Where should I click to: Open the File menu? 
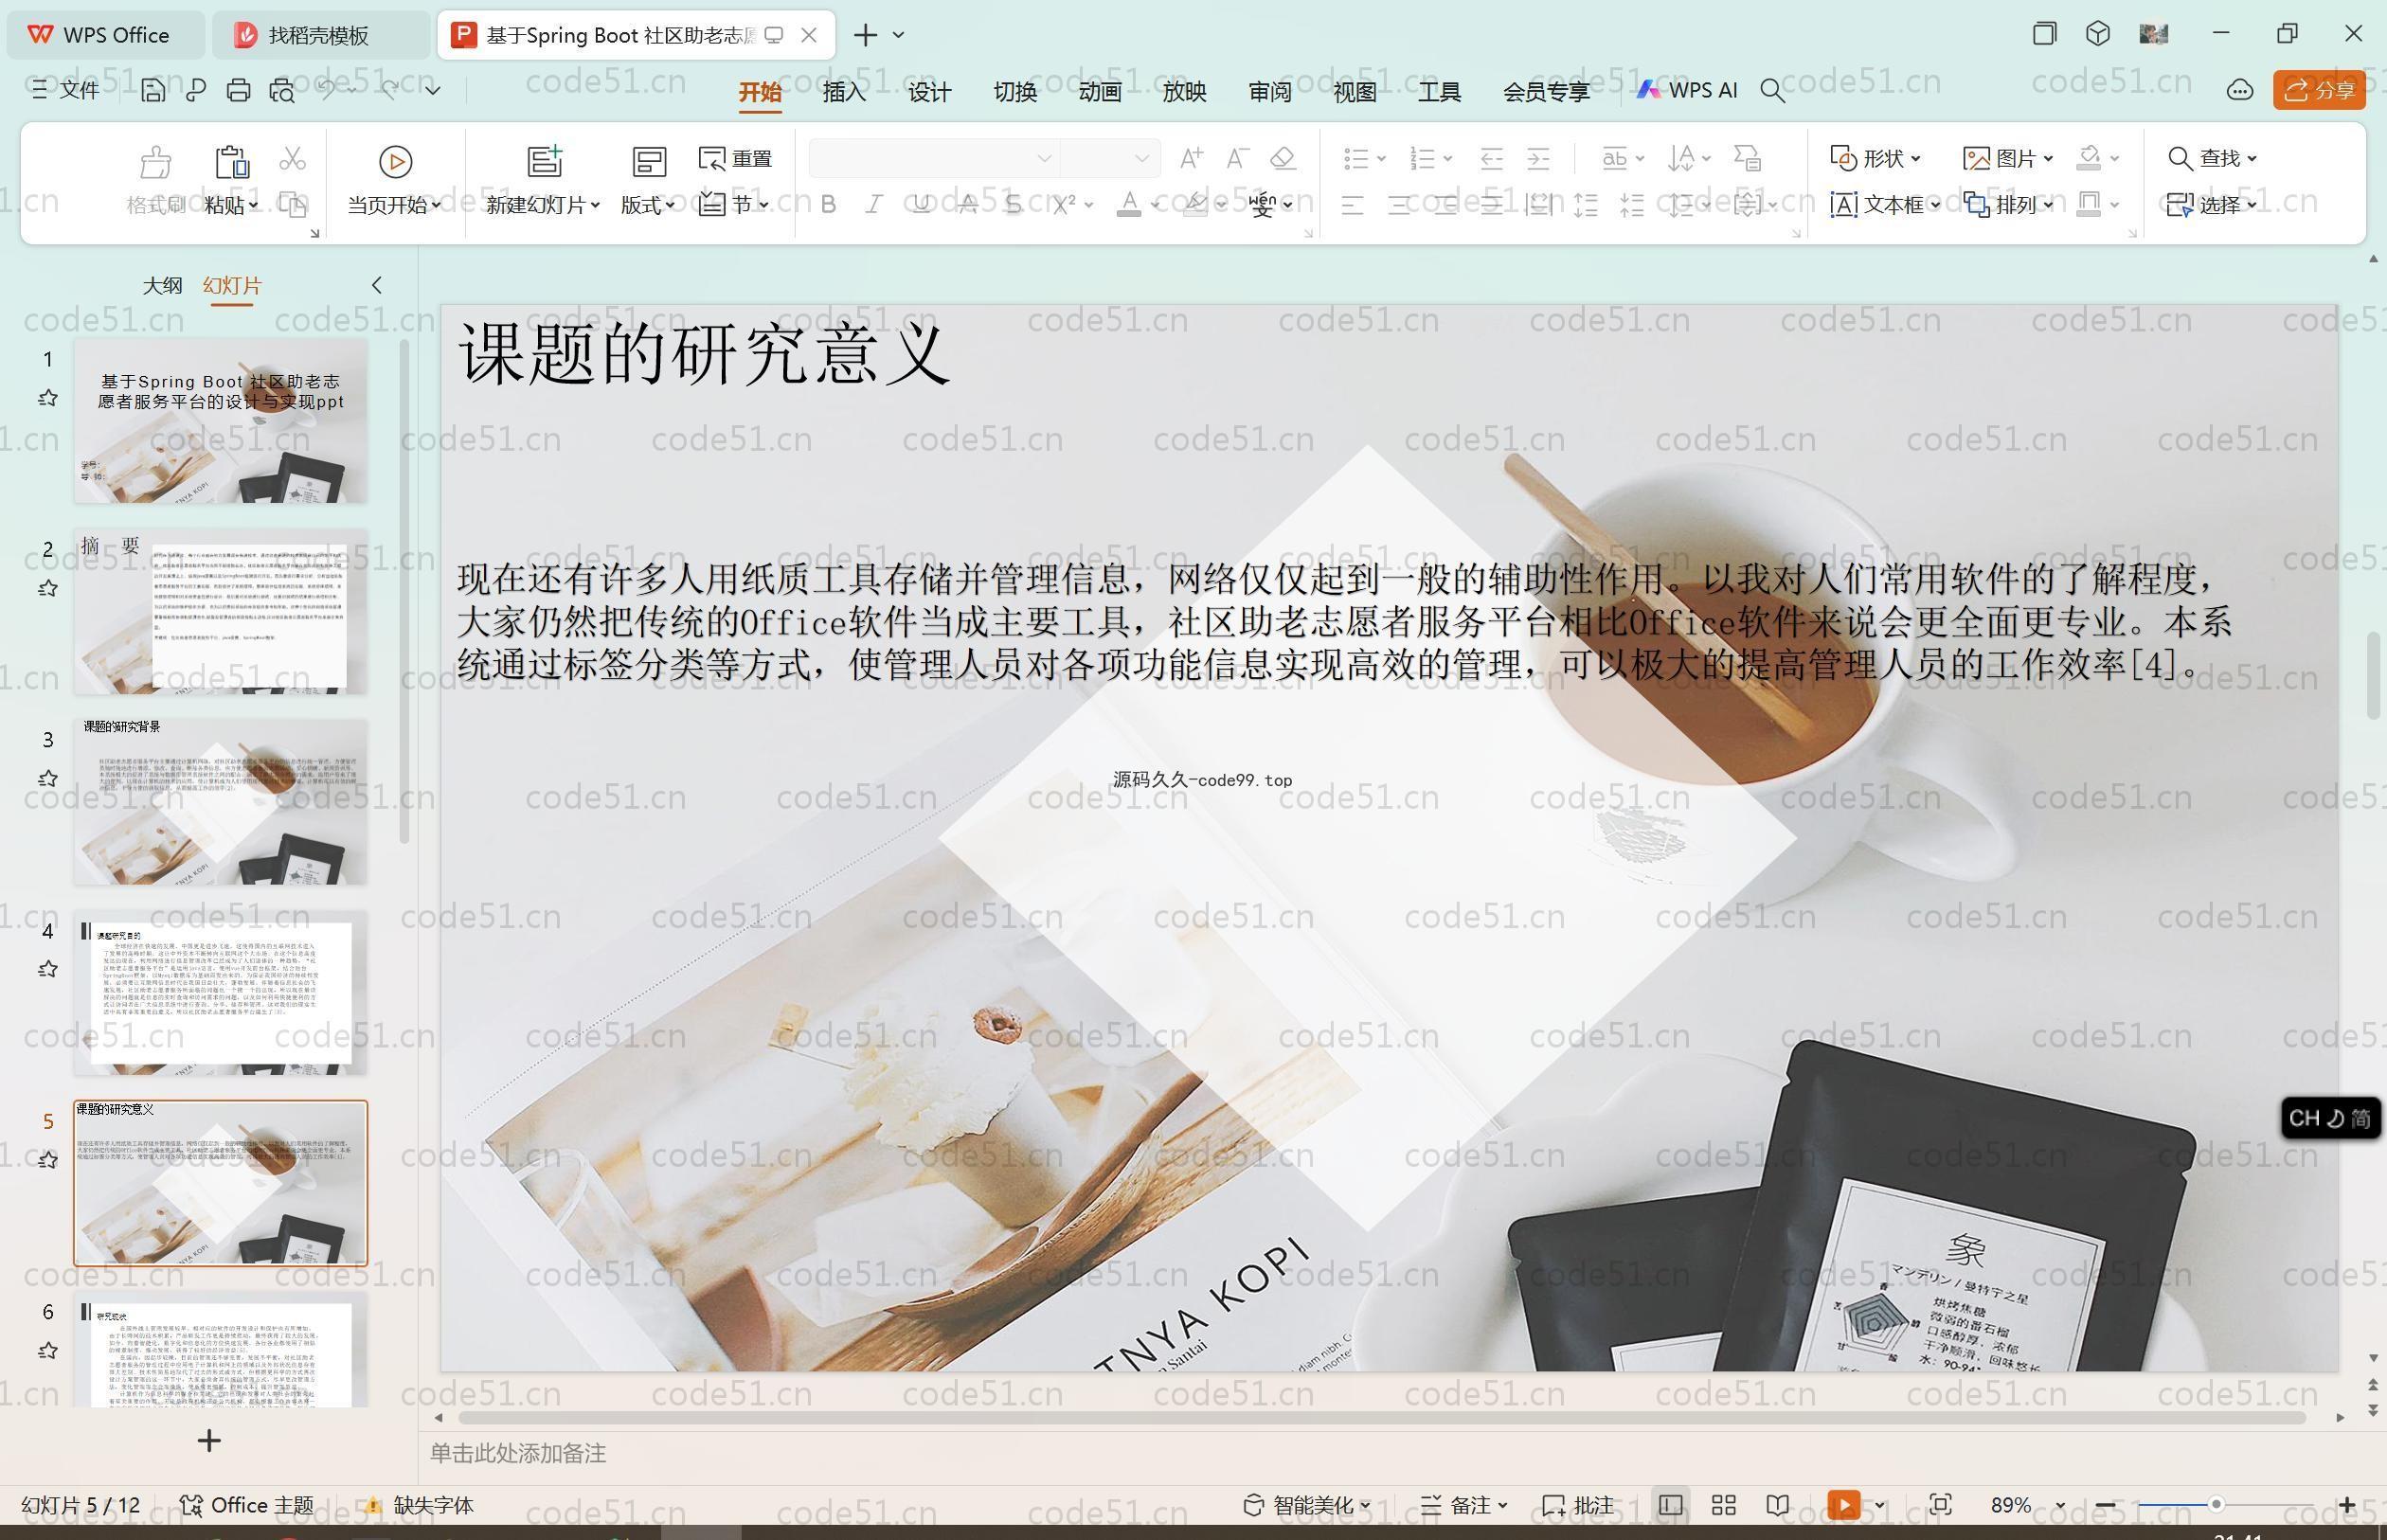tap(65, 90)
